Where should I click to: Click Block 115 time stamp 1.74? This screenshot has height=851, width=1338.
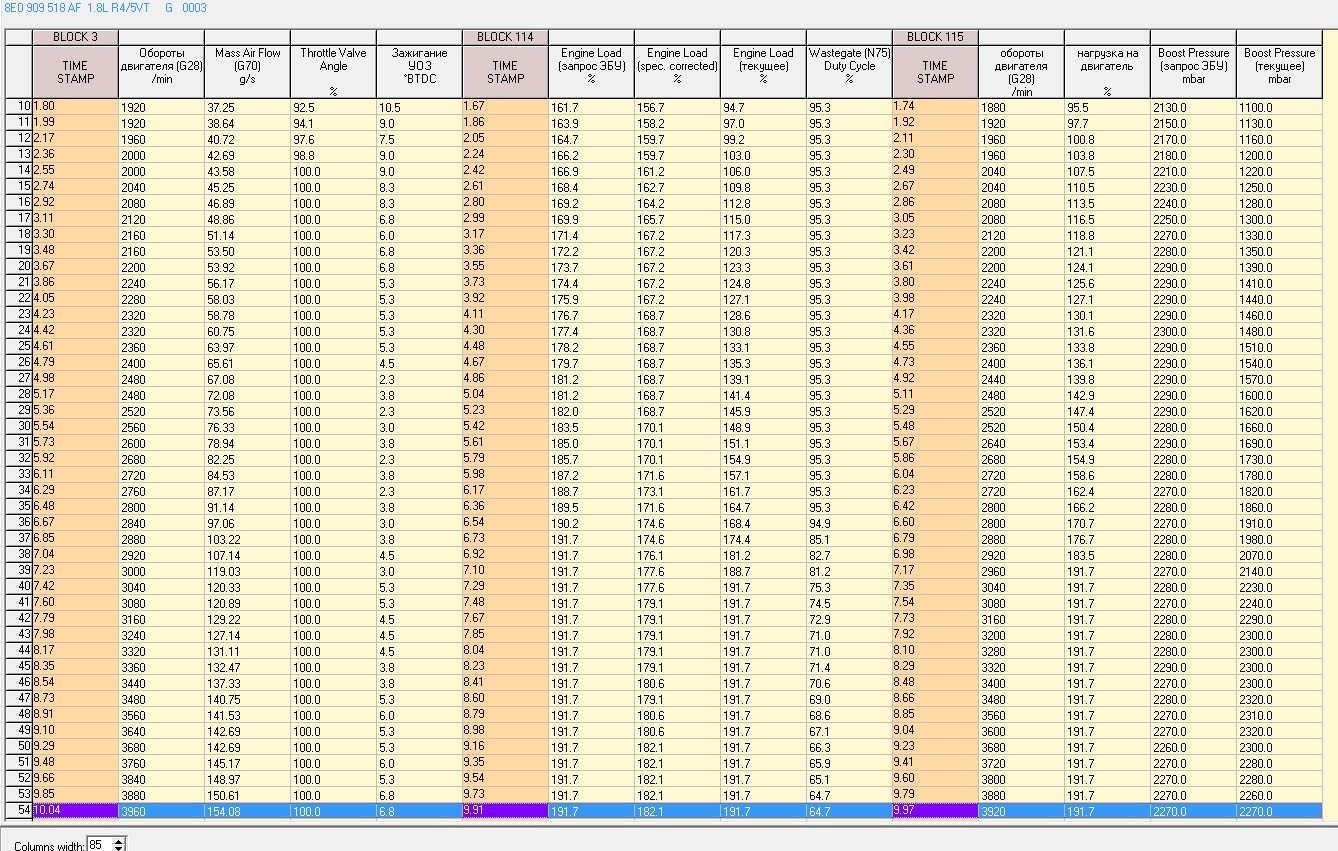pyautogui.click(x=935, y=106)
